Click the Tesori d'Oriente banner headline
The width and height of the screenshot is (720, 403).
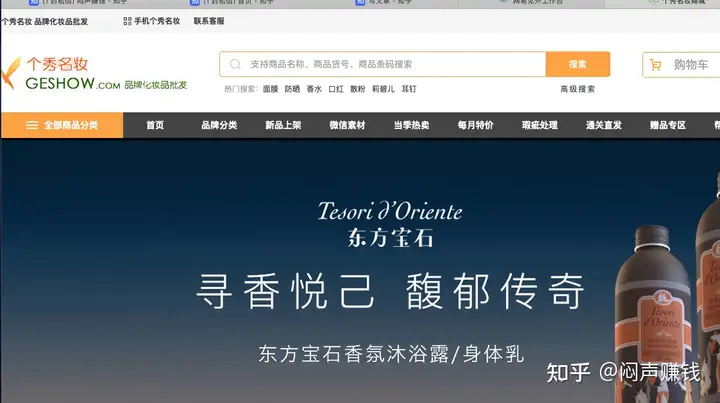[390, 212]
